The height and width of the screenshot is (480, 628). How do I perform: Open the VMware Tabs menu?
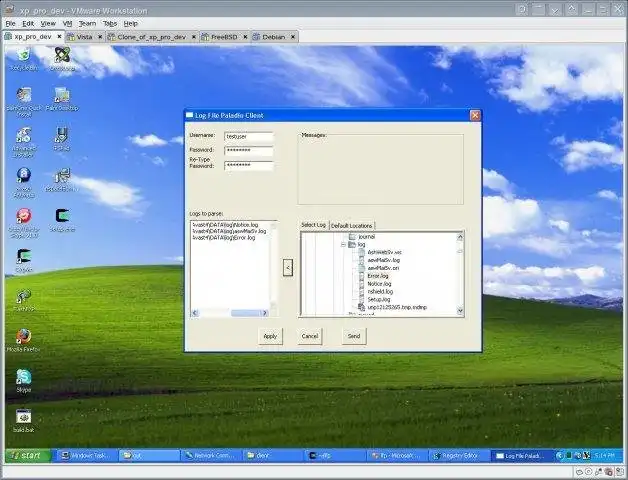tap(110, 24)
